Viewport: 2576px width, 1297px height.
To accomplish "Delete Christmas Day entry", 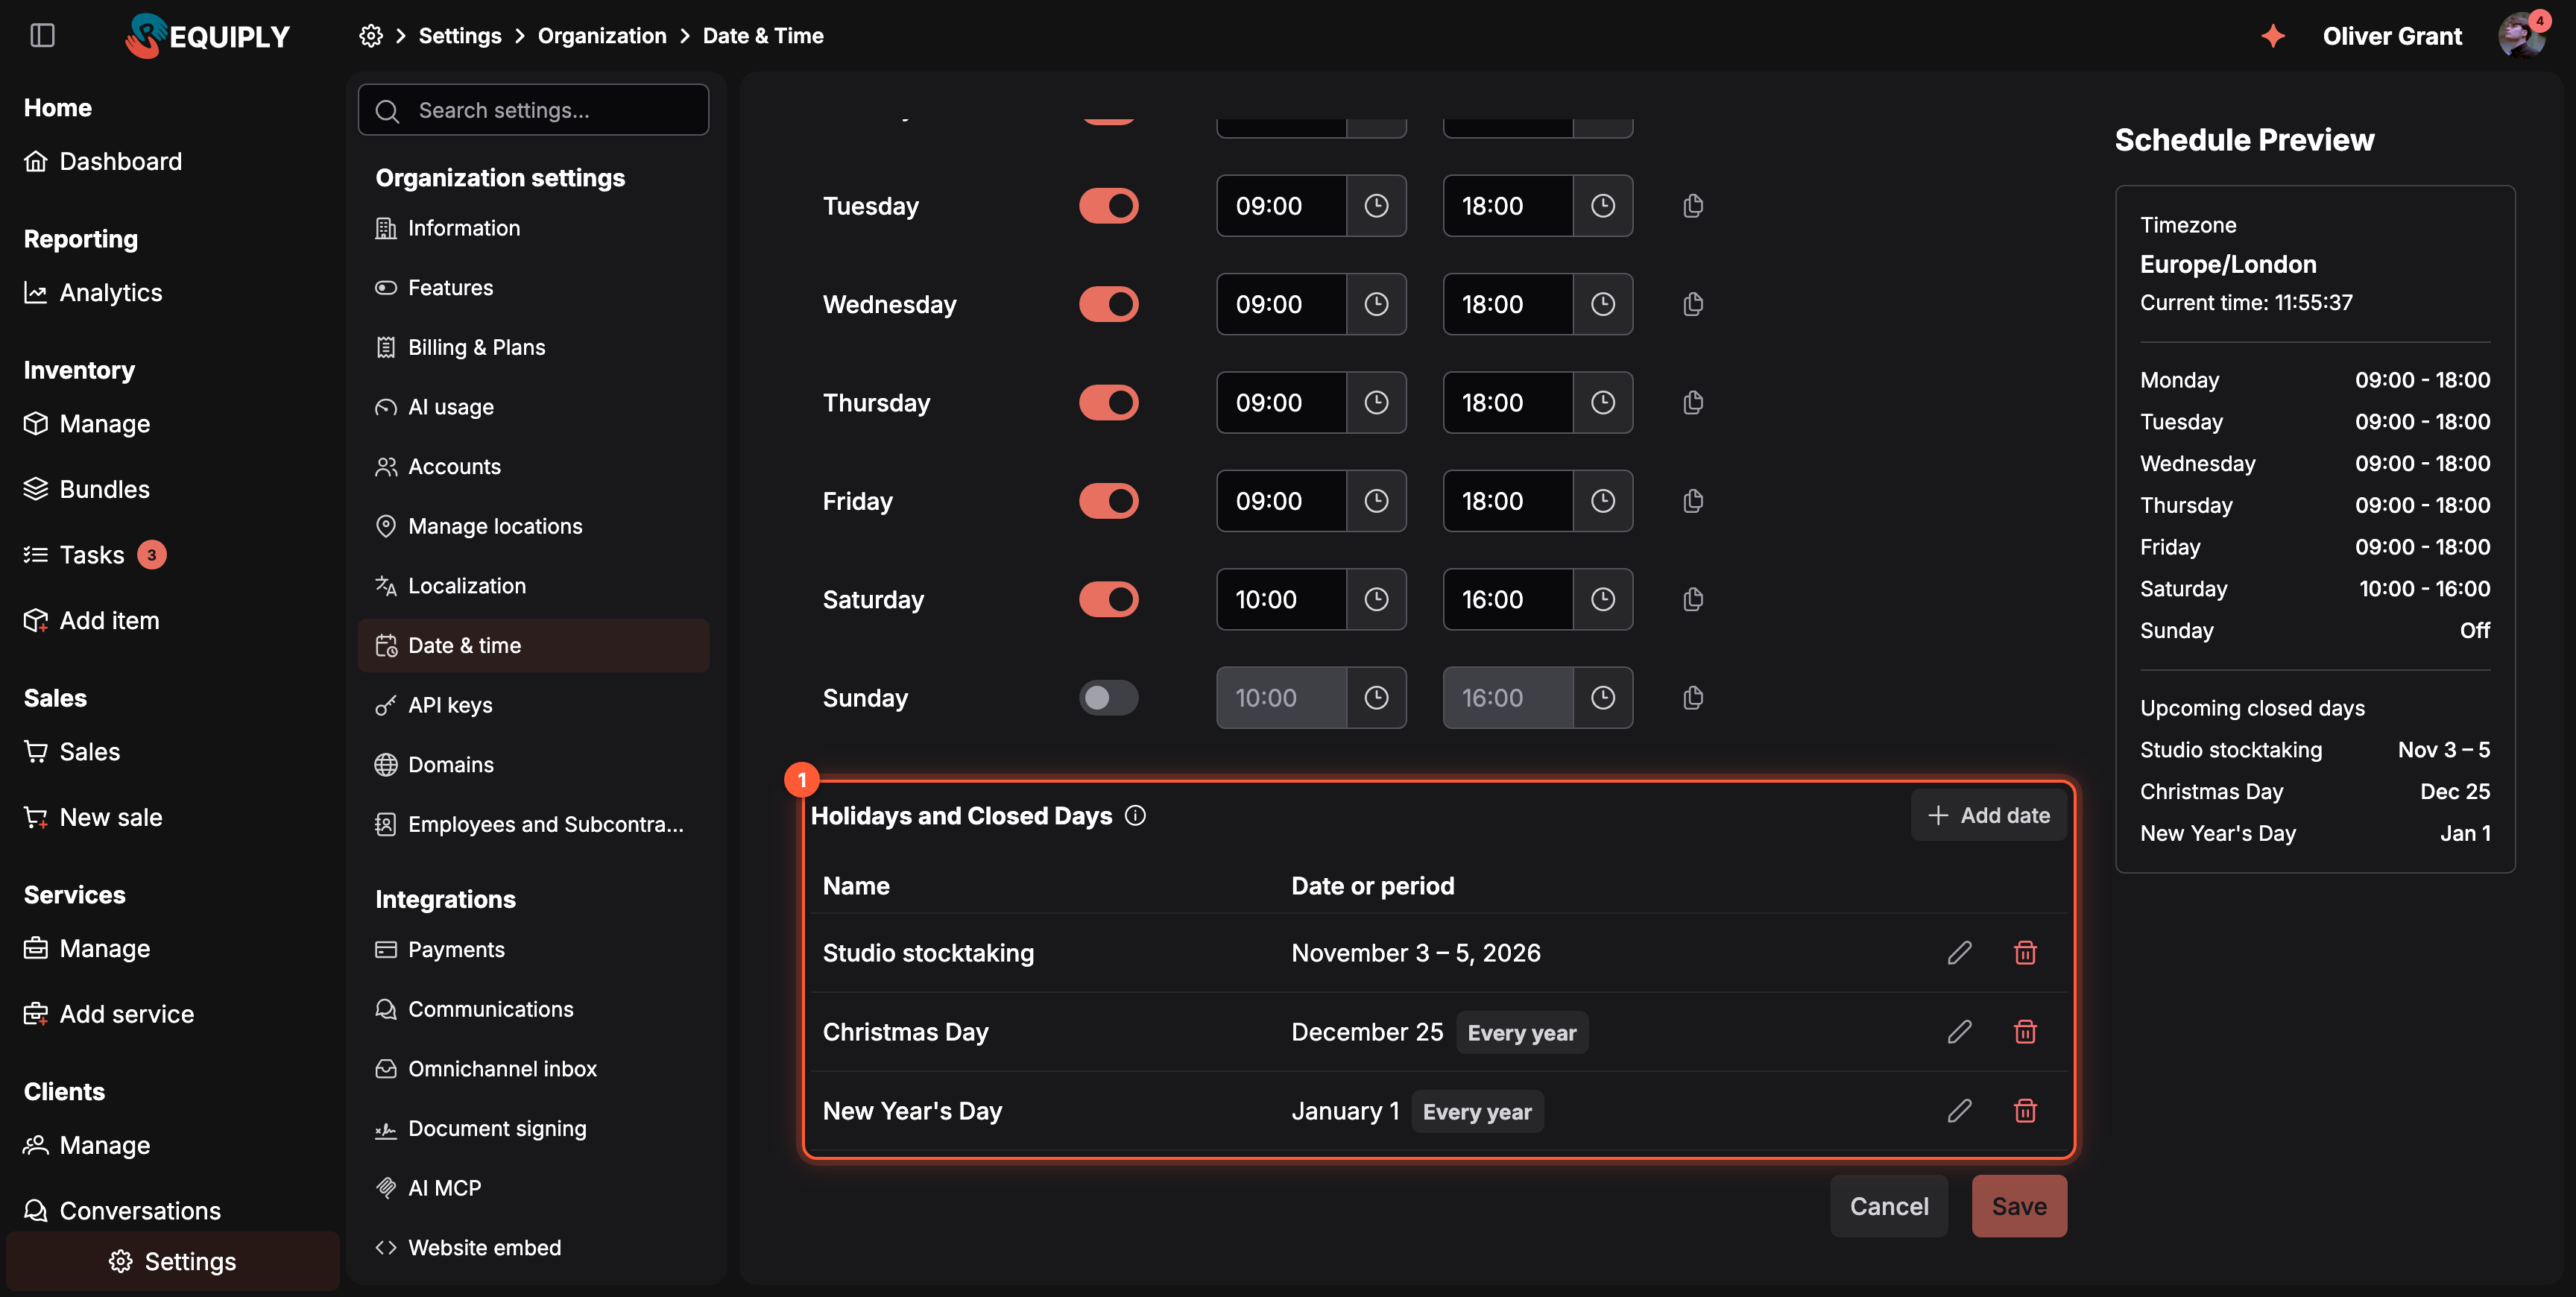I will (x=2025, y=1032).
